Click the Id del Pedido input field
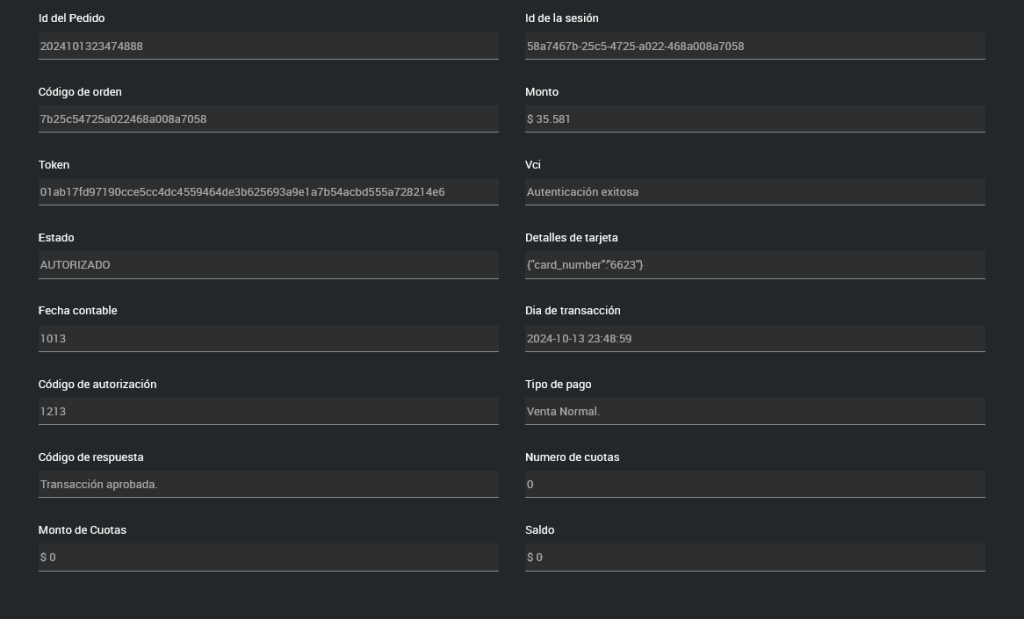The height and width of the screenshot is (619, 1024). click(268, 46)
